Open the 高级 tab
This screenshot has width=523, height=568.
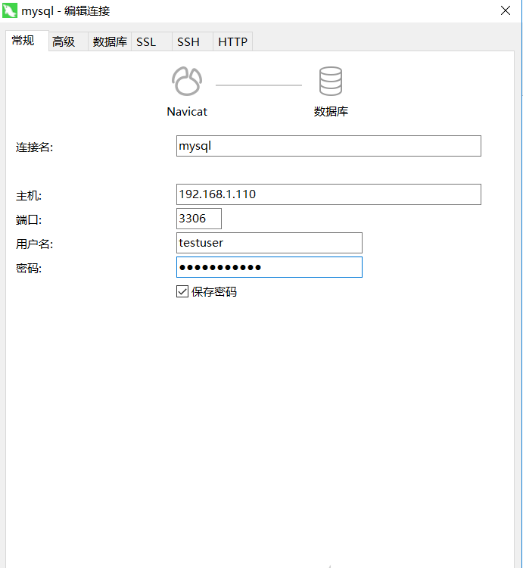coord(68,42)
